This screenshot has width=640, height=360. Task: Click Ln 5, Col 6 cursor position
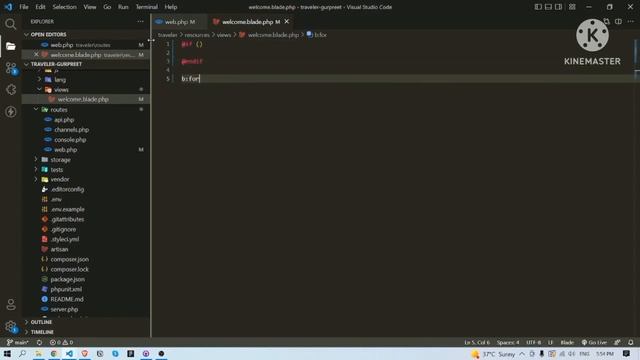(477, 342)
